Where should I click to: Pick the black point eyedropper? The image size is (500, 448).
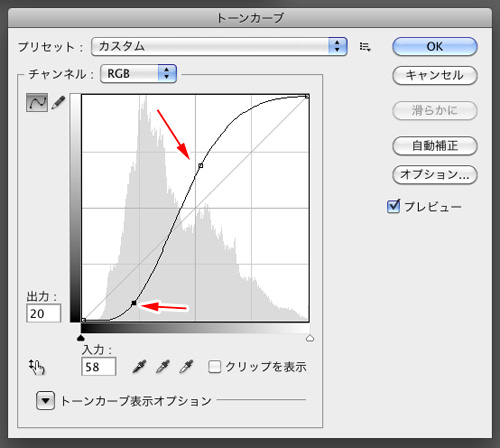139,367
